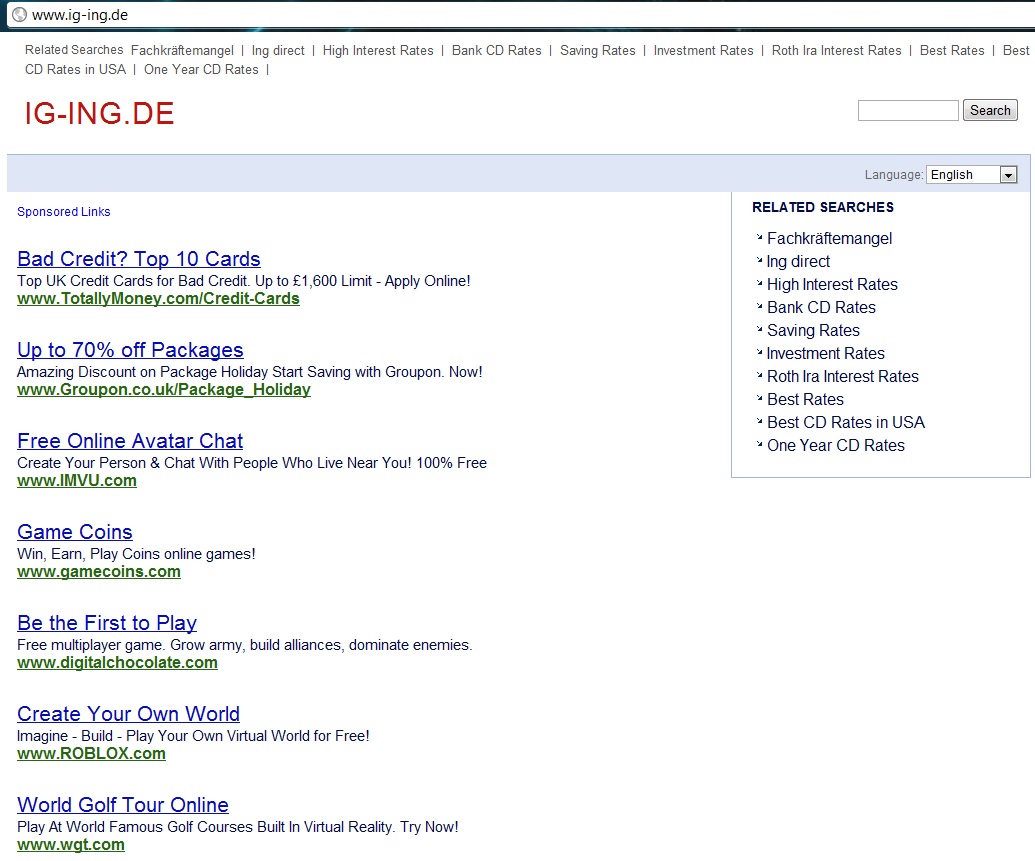Screen dimensions: 1035x861
Task: Open IG-ING.DE site title link
Action: [x=99, y=114]
